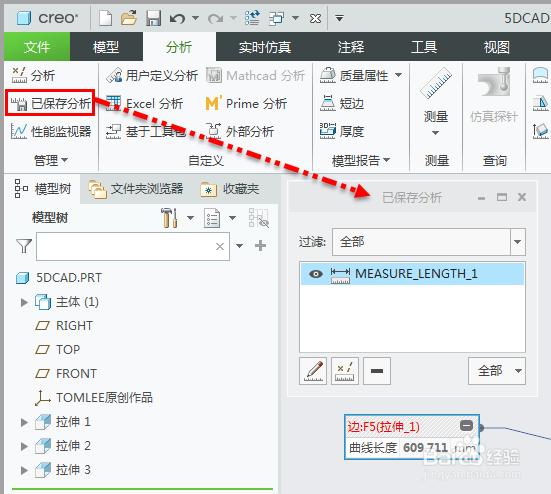Open the dropdown beside tree list icon
The image size is (551, 494).
pyautogui.click(x=232, y=218)
